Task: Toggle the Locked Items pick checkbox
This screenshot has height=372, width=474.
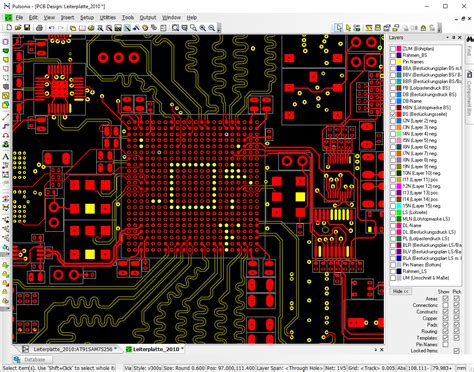Action: point(457,351)
